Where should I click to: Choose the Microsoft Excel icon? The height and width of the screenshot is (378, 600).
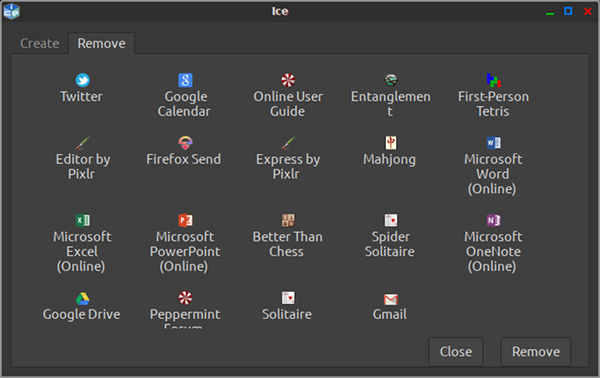pos(82,220)
